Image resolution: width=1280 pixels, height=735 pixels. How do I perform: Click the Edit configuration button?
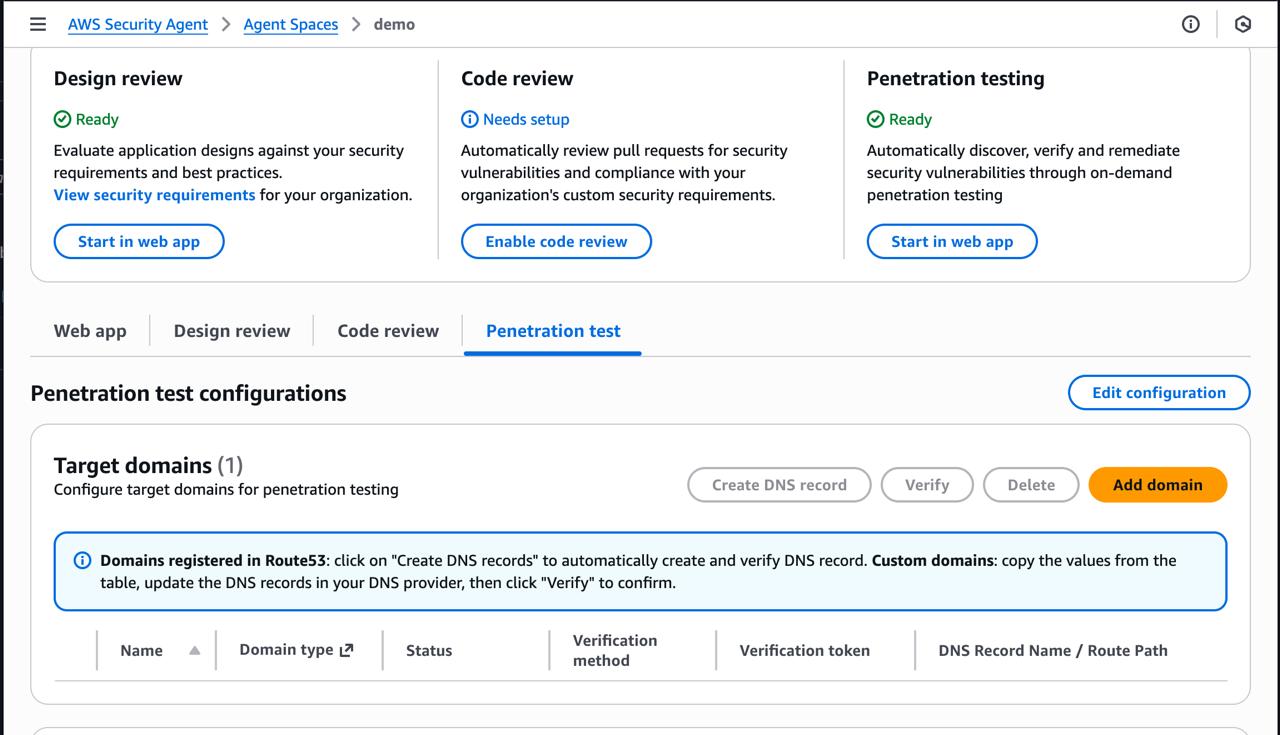1158,393
